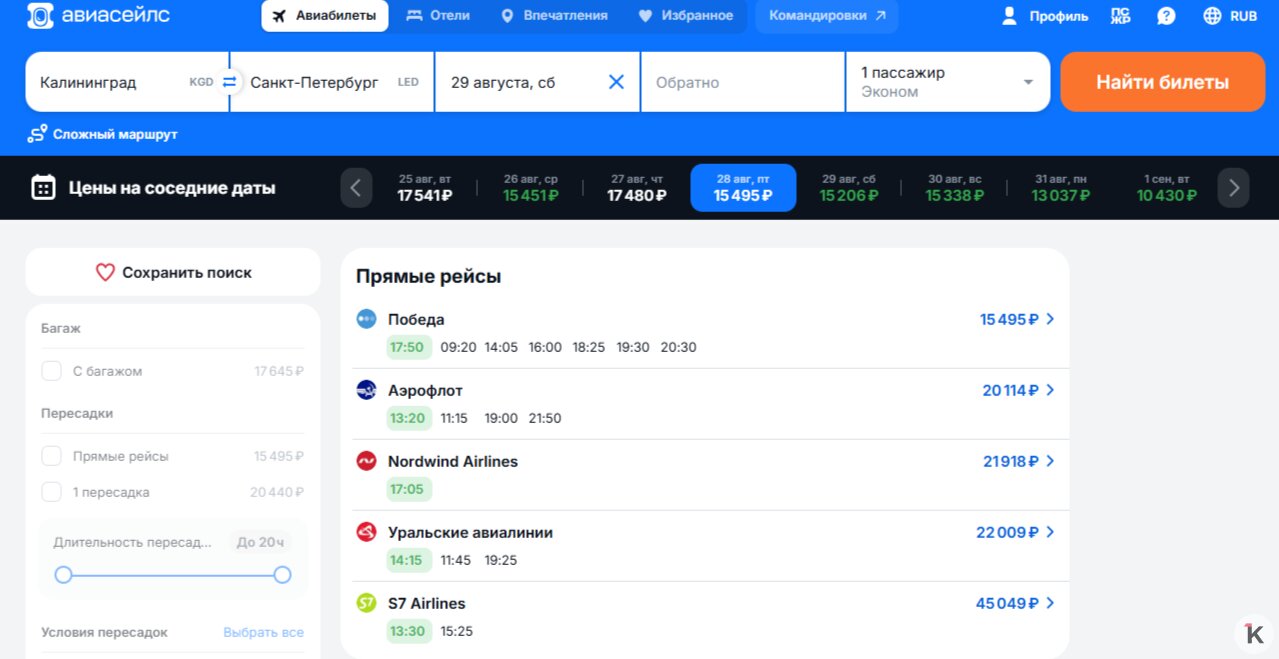Select Aeroflot 13:20 departure time
Screen dimensions: 1279x659
click(407, 418)
